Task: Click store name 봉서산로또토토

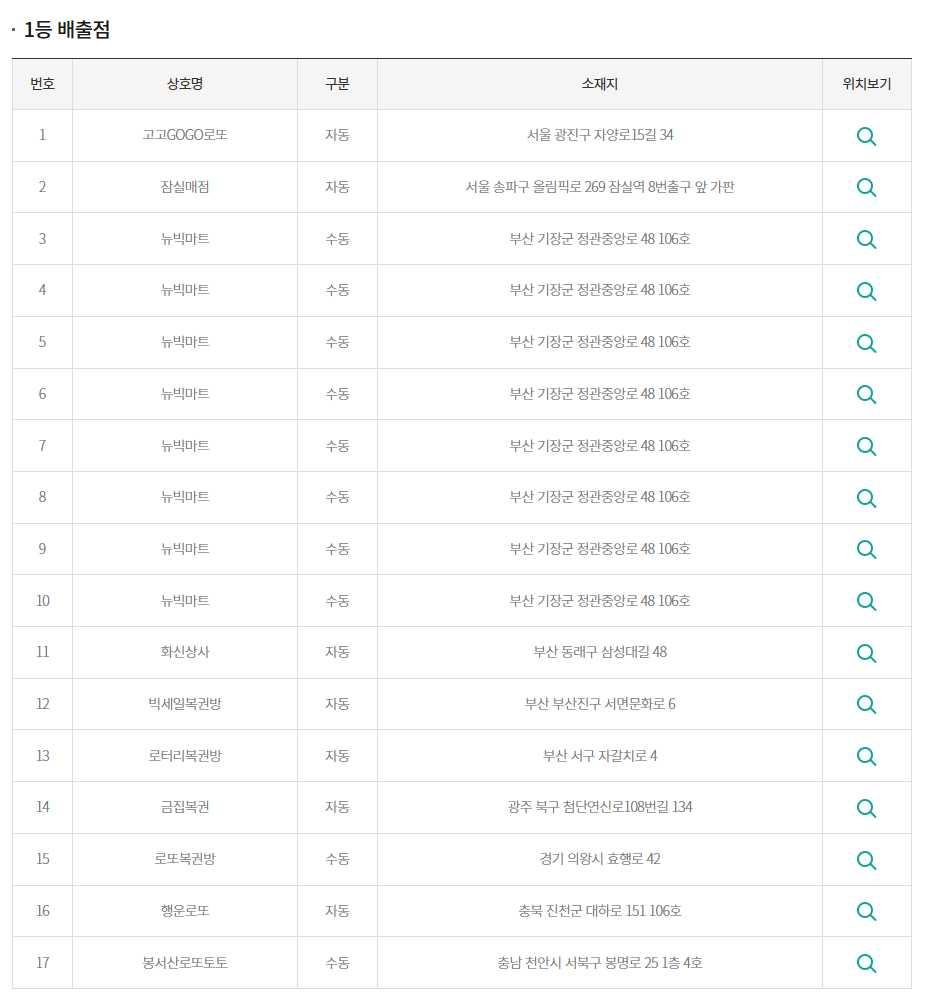Action: (x=185, y=963)
